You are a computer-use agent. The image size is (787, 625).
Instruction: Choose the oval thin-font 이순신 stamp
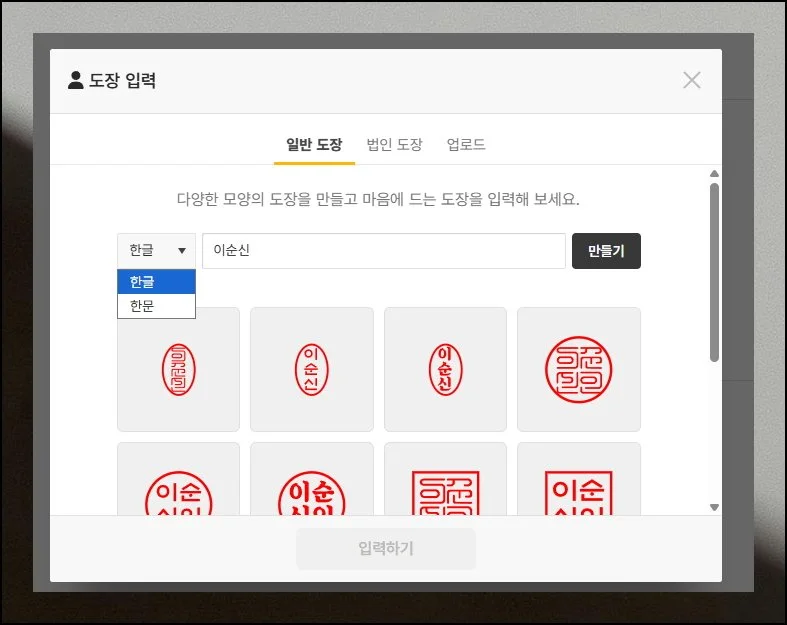pyautogui.click(x=312, y=369)
